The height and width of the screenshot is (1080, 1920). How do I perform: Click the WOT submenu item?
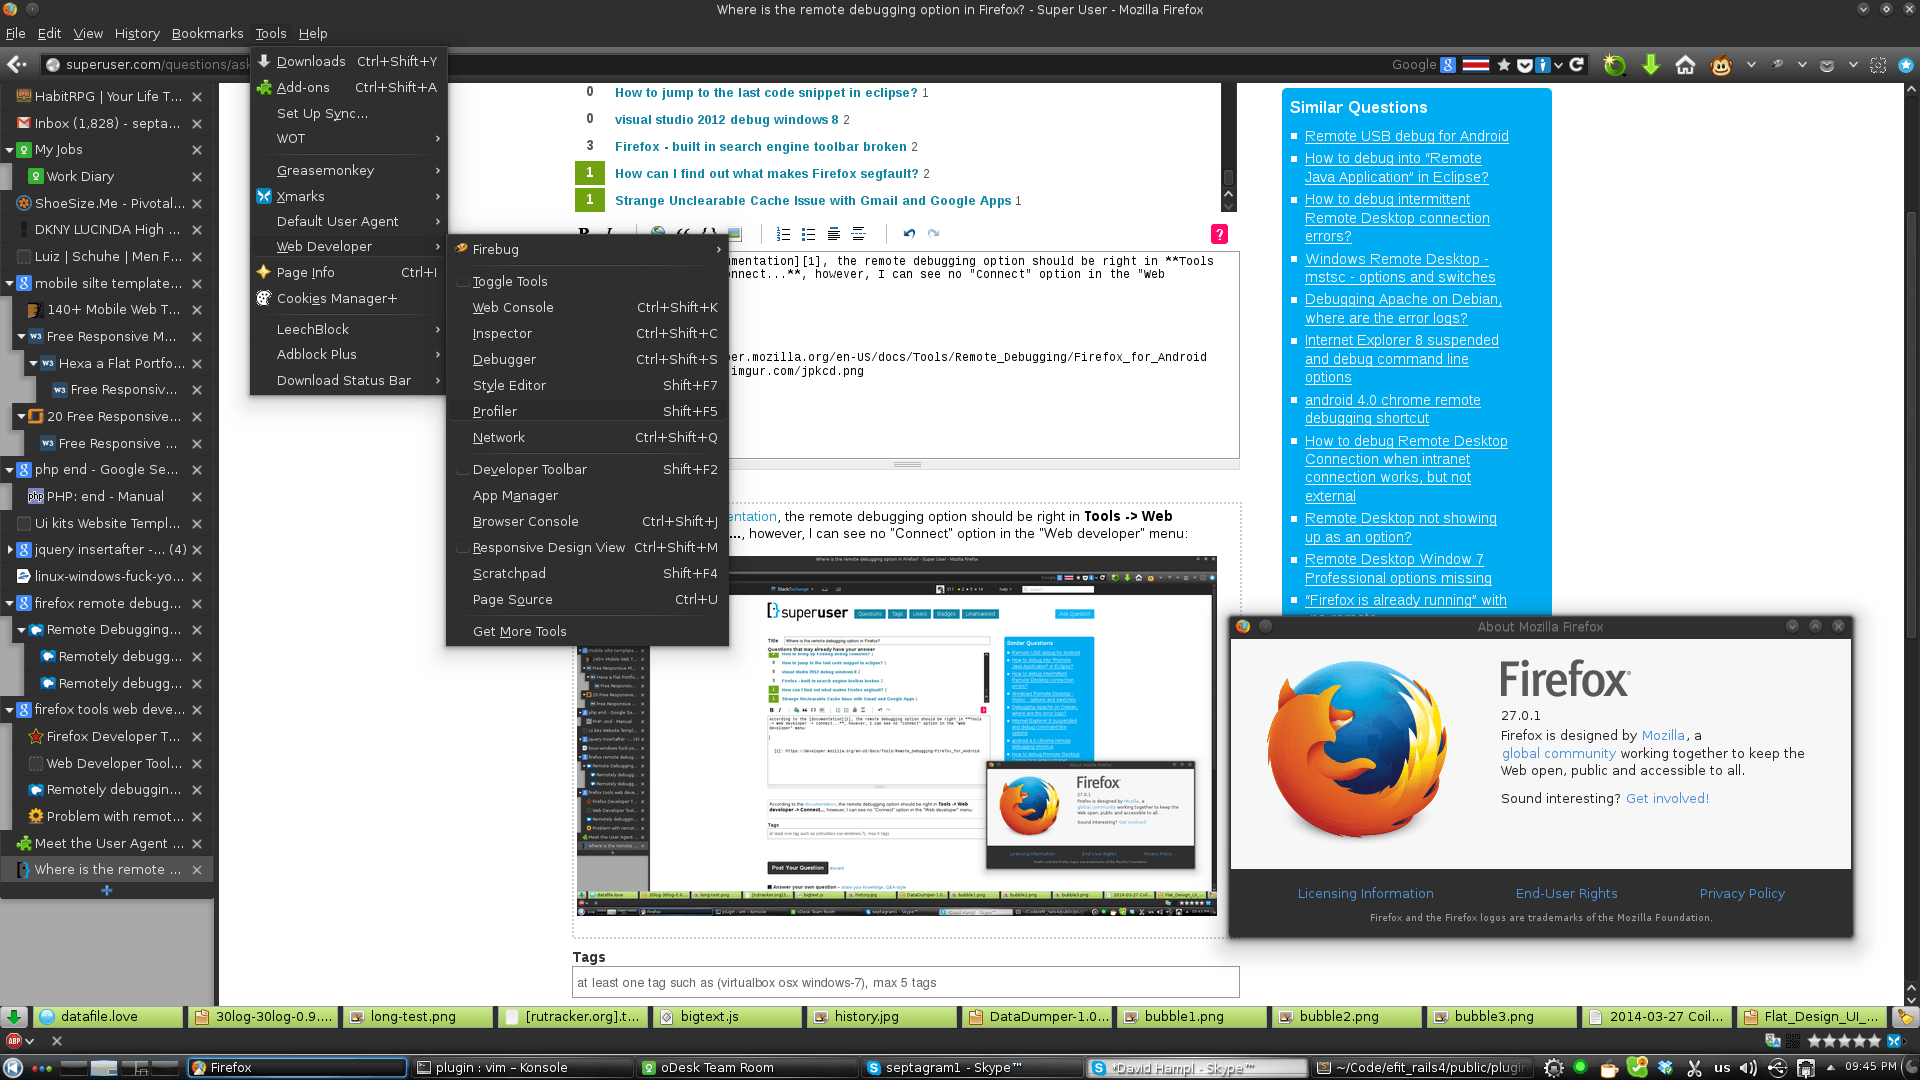pyautogui.click(x=348, y=139)
